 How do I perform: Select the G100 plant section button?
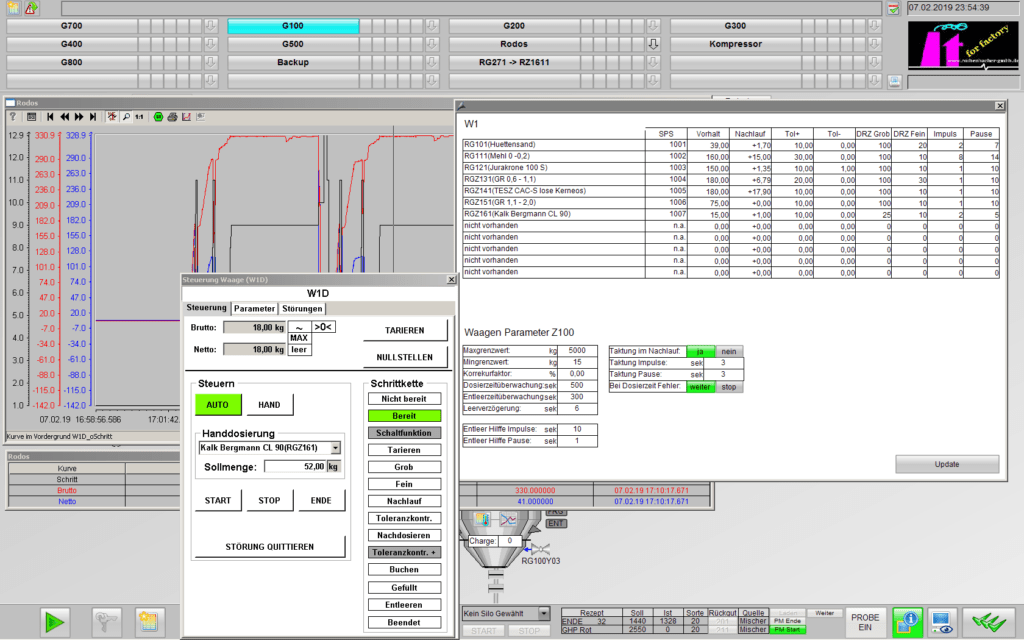click(292, 26)
